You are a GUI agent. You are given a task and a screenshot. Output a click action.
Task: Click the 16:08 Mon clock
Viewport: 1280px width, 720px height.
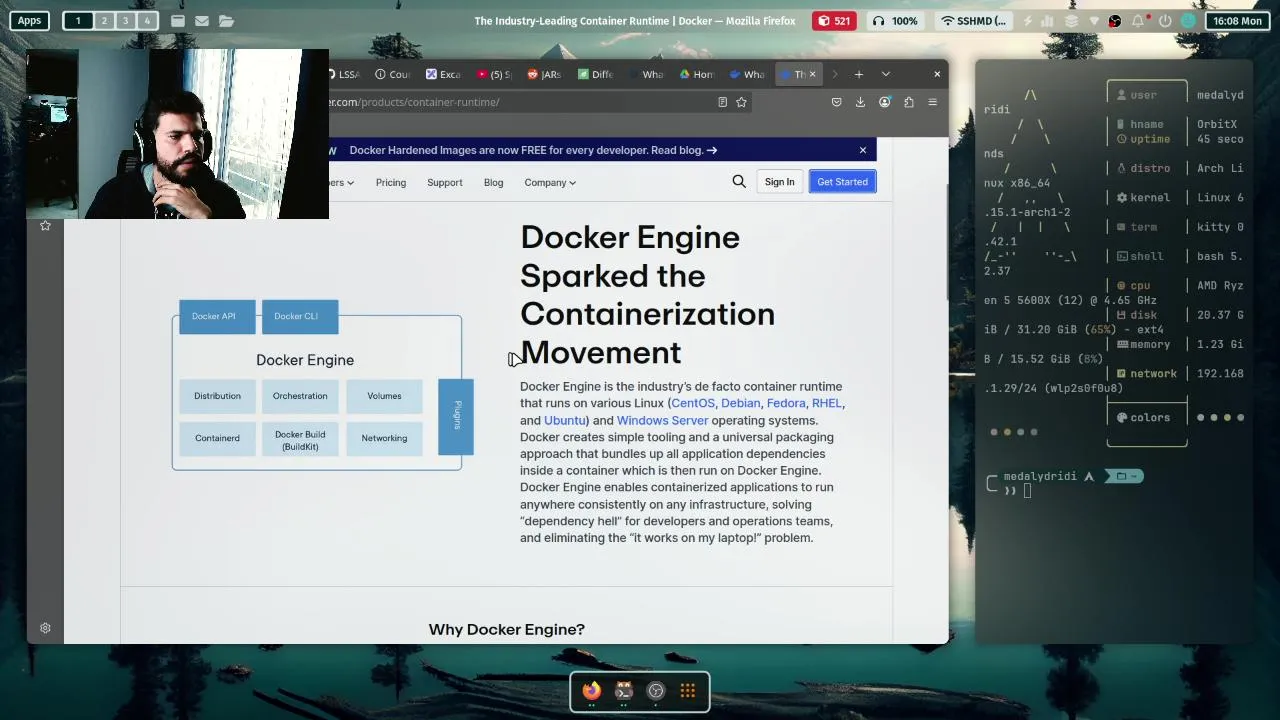(x=1237, y=20)
